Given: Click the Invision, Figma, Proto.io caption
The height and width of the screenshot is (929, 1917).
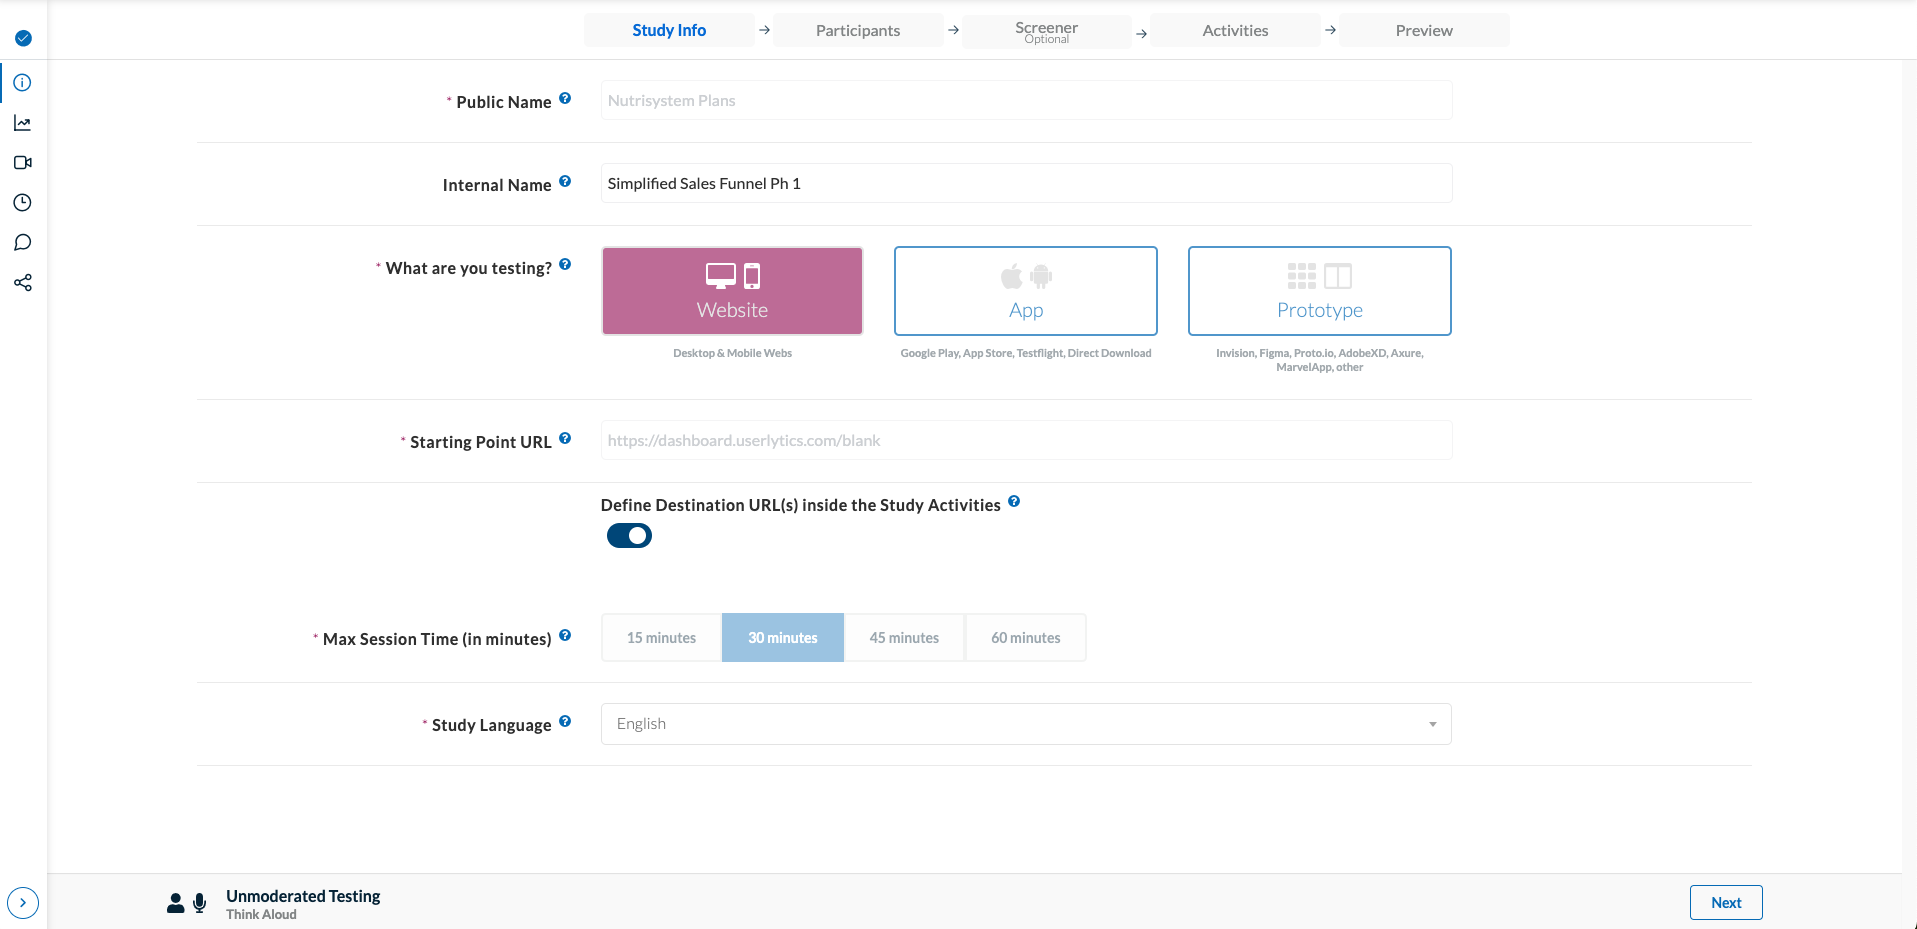Looking at the screenshot, I should point(1320,360).
